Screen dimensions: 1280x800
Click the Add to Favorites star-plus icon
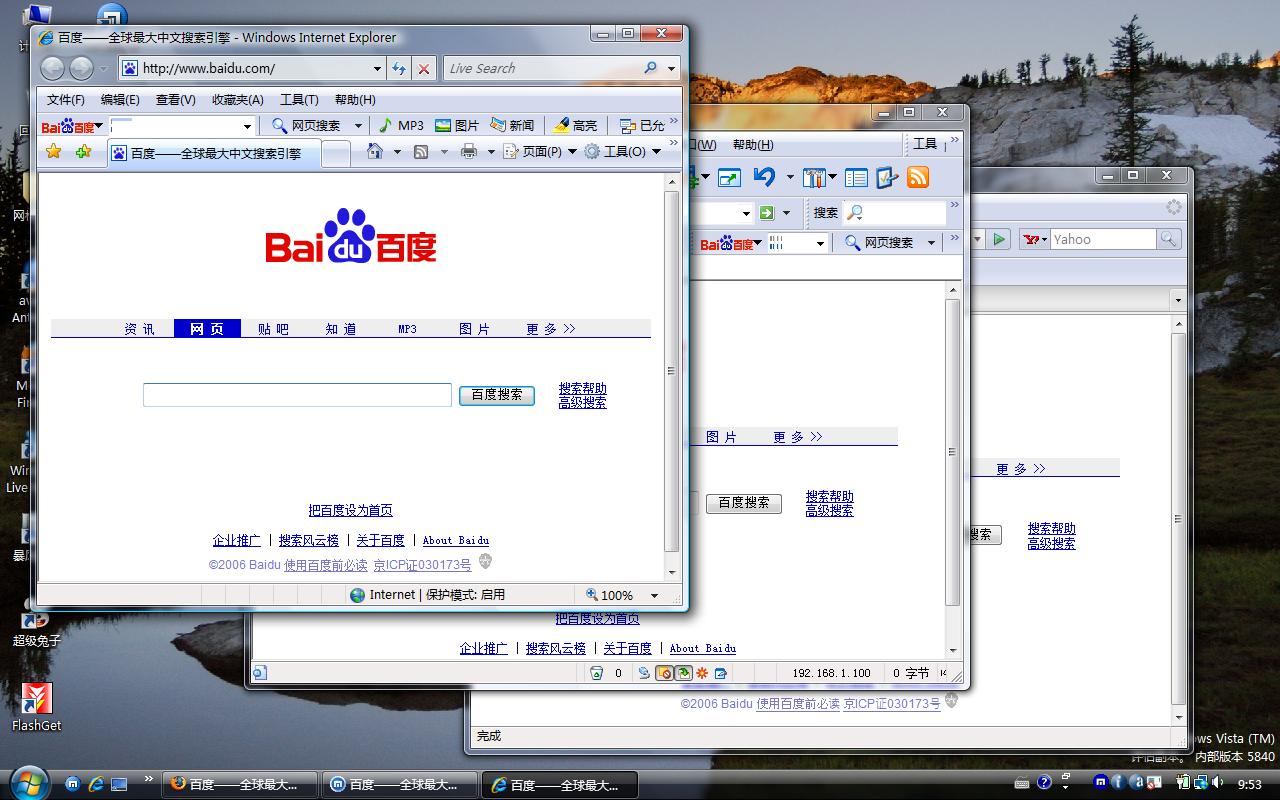[x=83, y=151]
